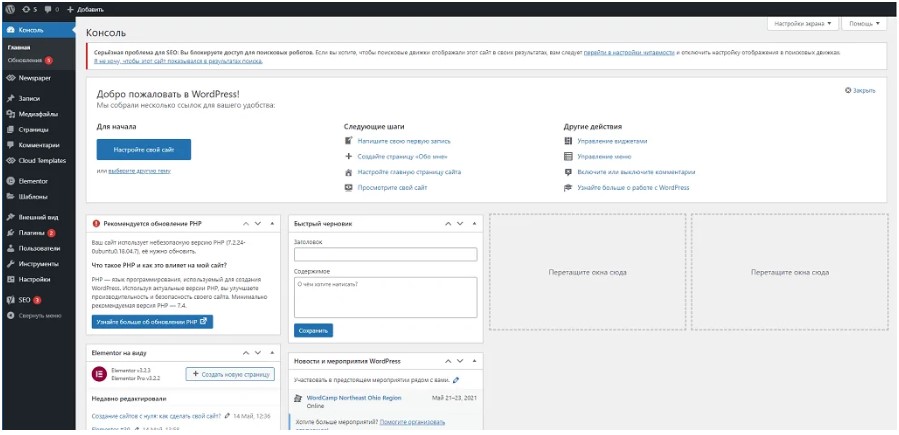The height and width of the screenshot is (435, 899).
Task: Move Быстрый черновик widget up
Action: (x=448, y=224)
